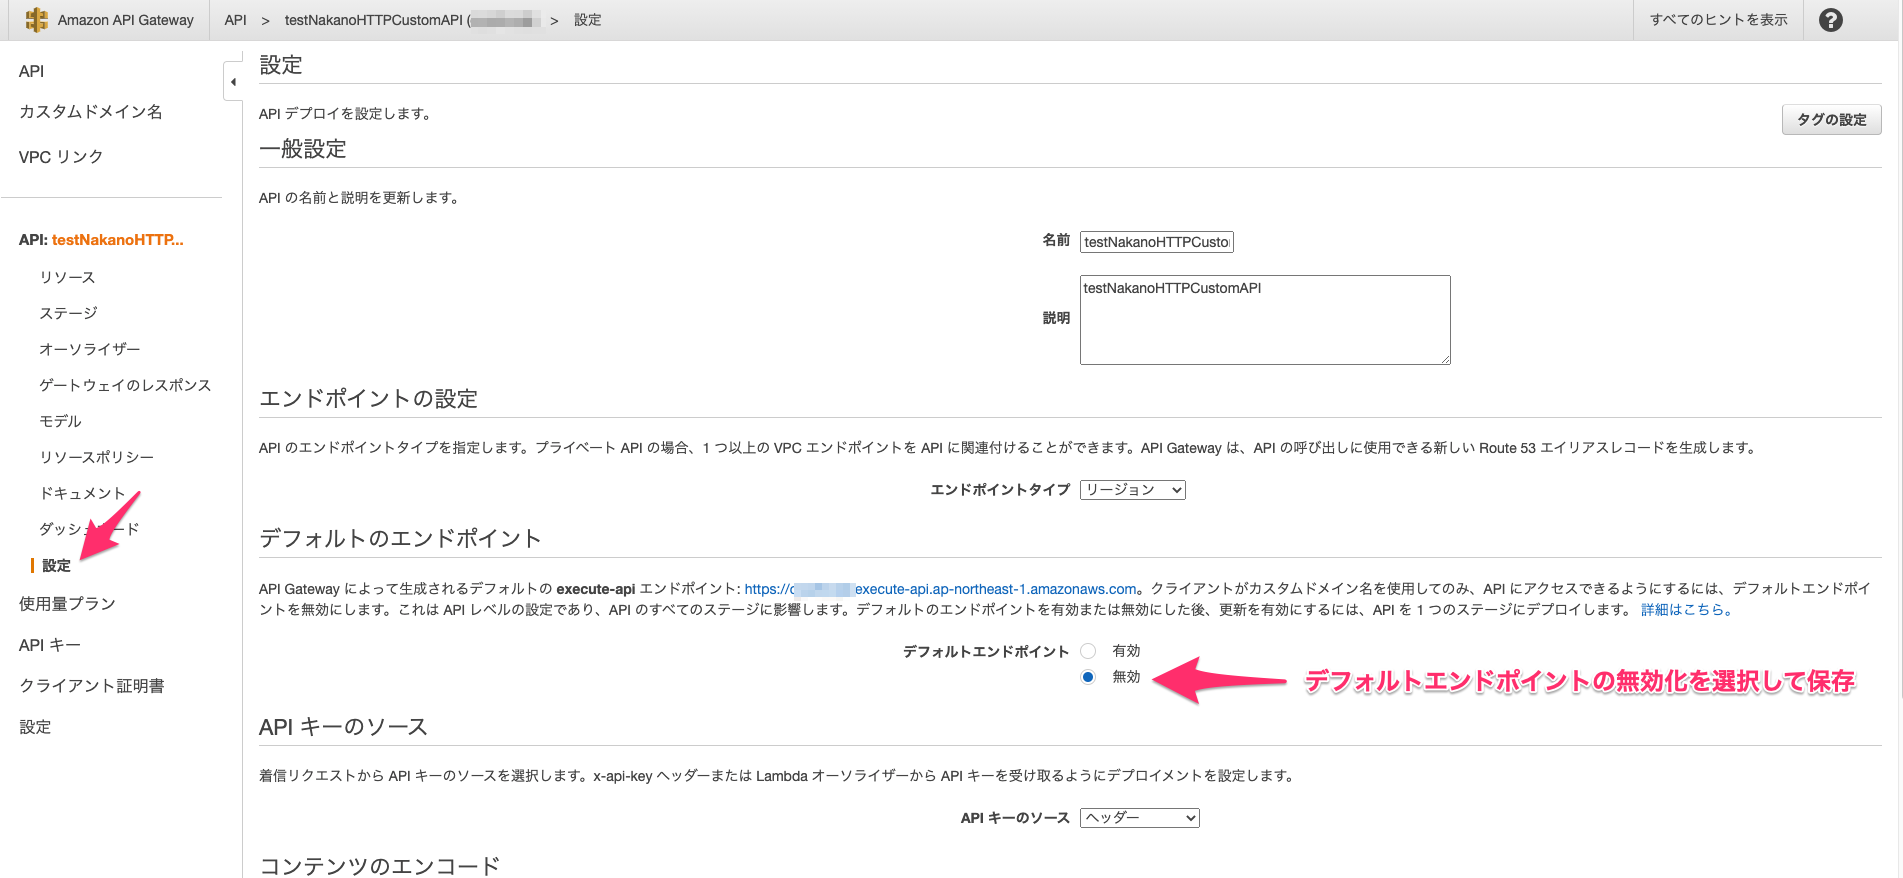This screenshot has height=878, width=1903.
Task: Click the デフォルトのエンドポイント heading
Action: coord(400,539)
